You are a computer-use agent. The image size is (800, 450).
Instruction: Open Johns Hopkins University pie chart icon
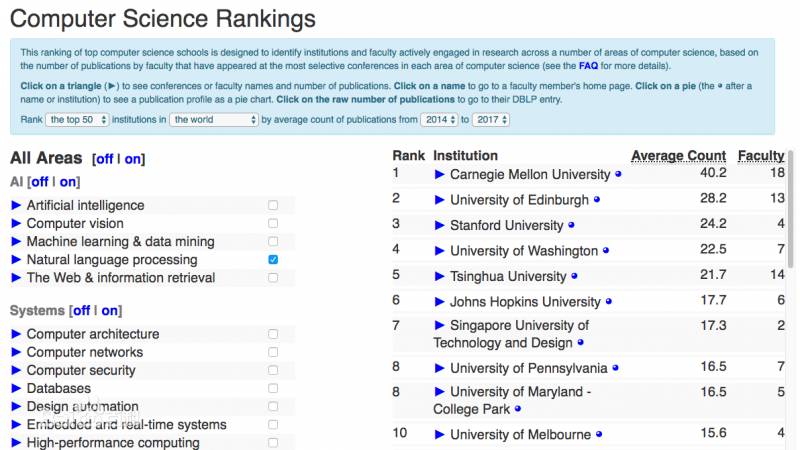click(609, 302)
